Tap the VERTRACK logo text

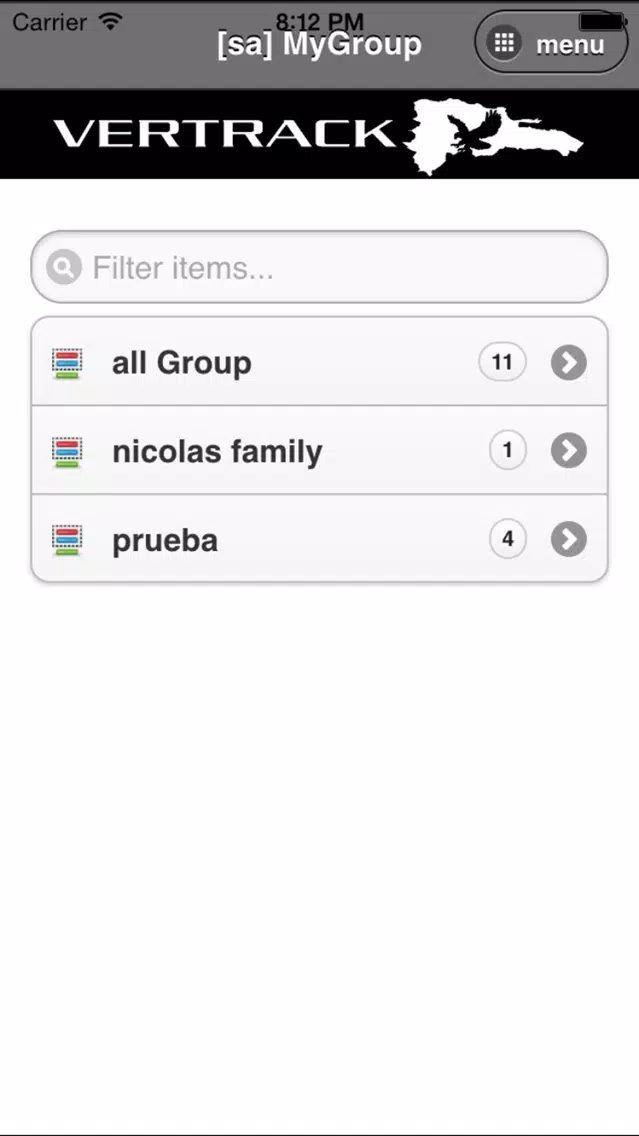click(225, 134)
